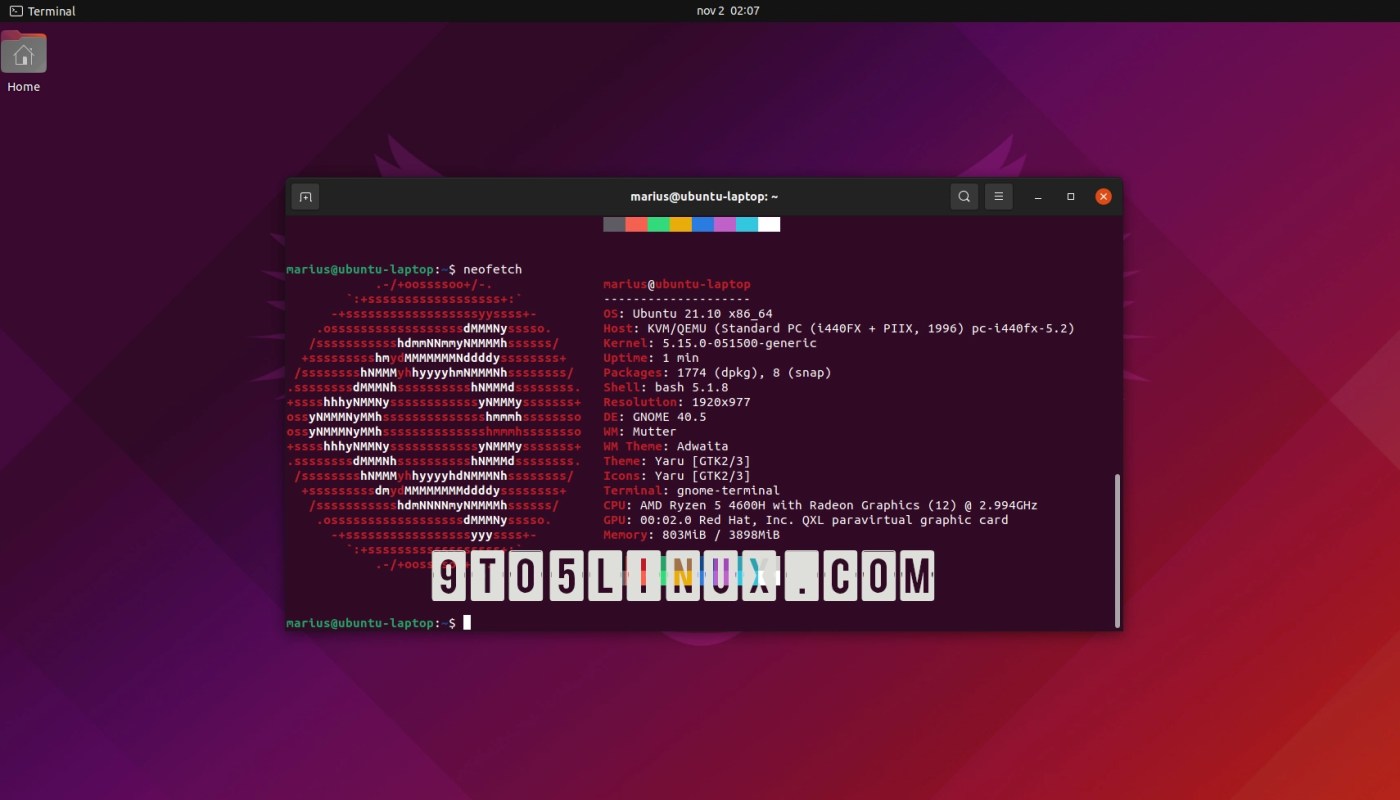Screen dimensions: 1400x800
Task: Click the WM Theme line Adwaita
Action: (x=666, y=446)
